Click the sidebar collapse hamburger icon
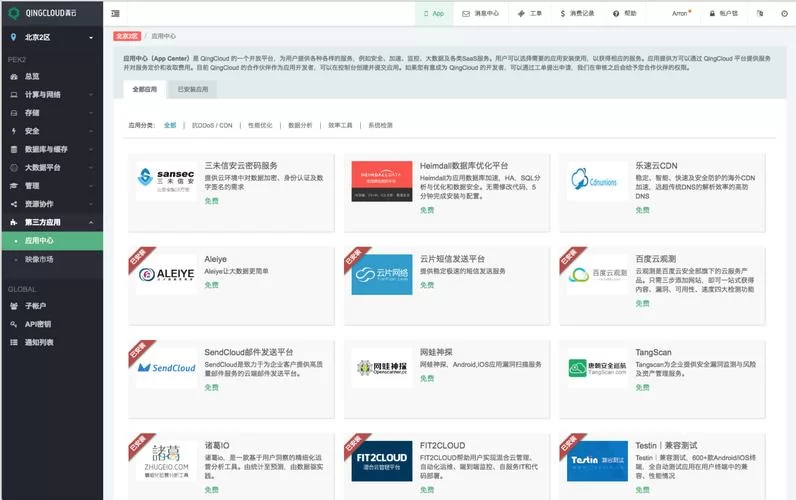Viewport: 796px width, 500px height. [x=115, y=14]
